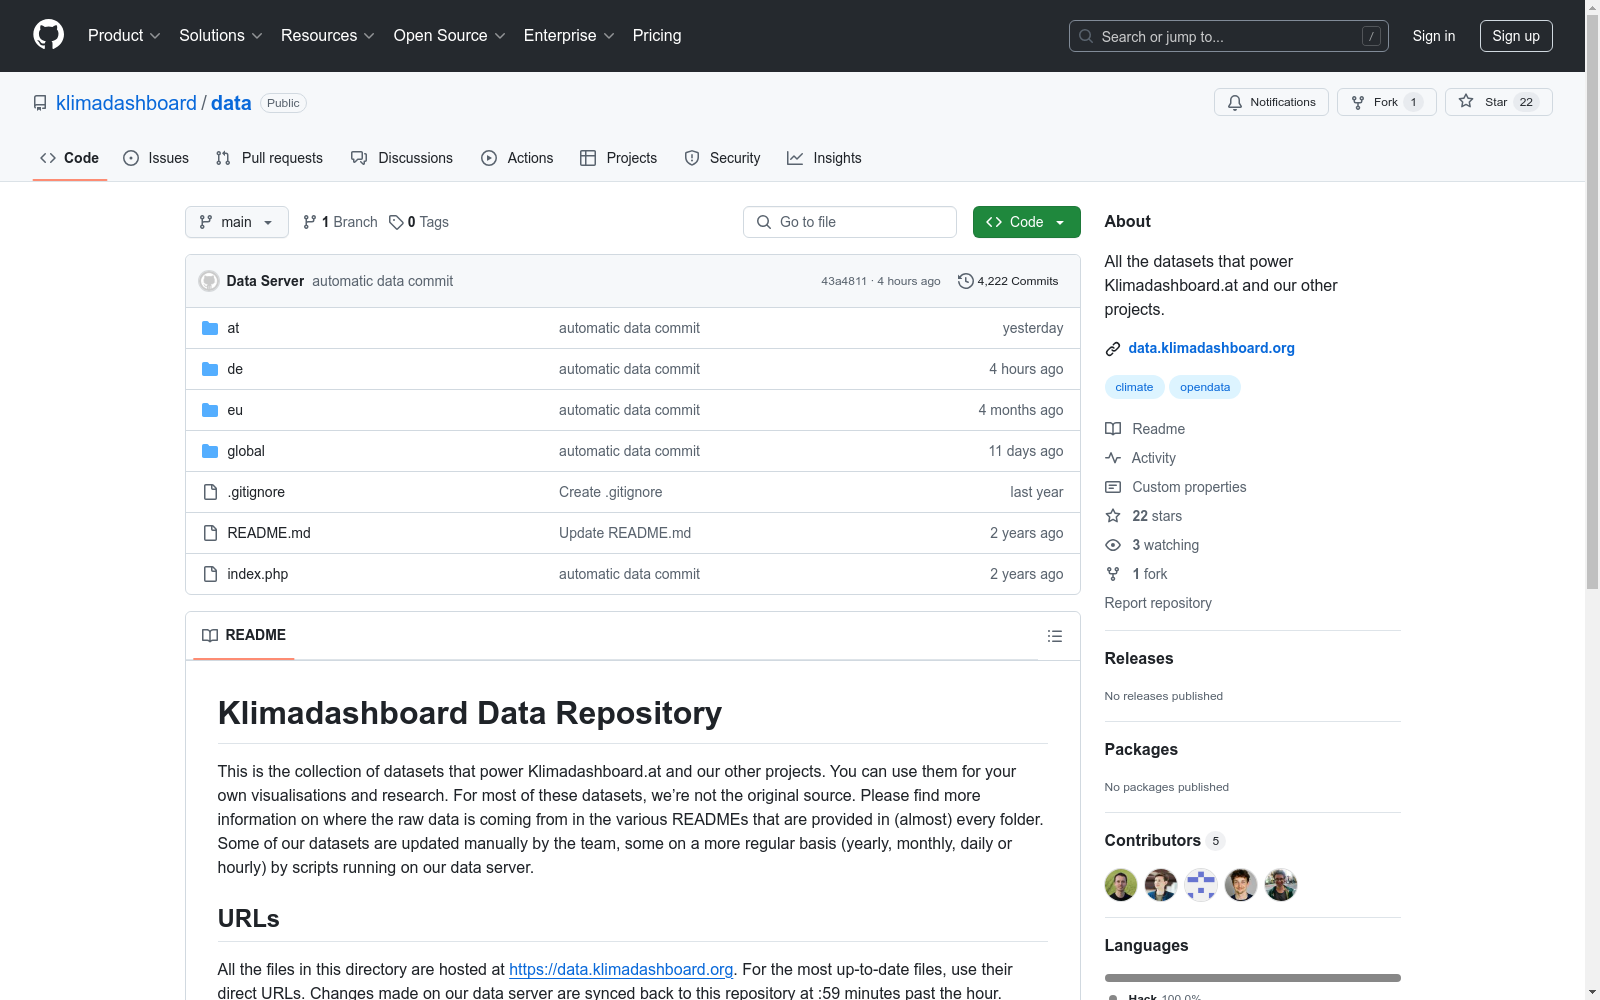Click the Data Server avatar icon
Screen dimensions: 1600x1000
[209, 281]
